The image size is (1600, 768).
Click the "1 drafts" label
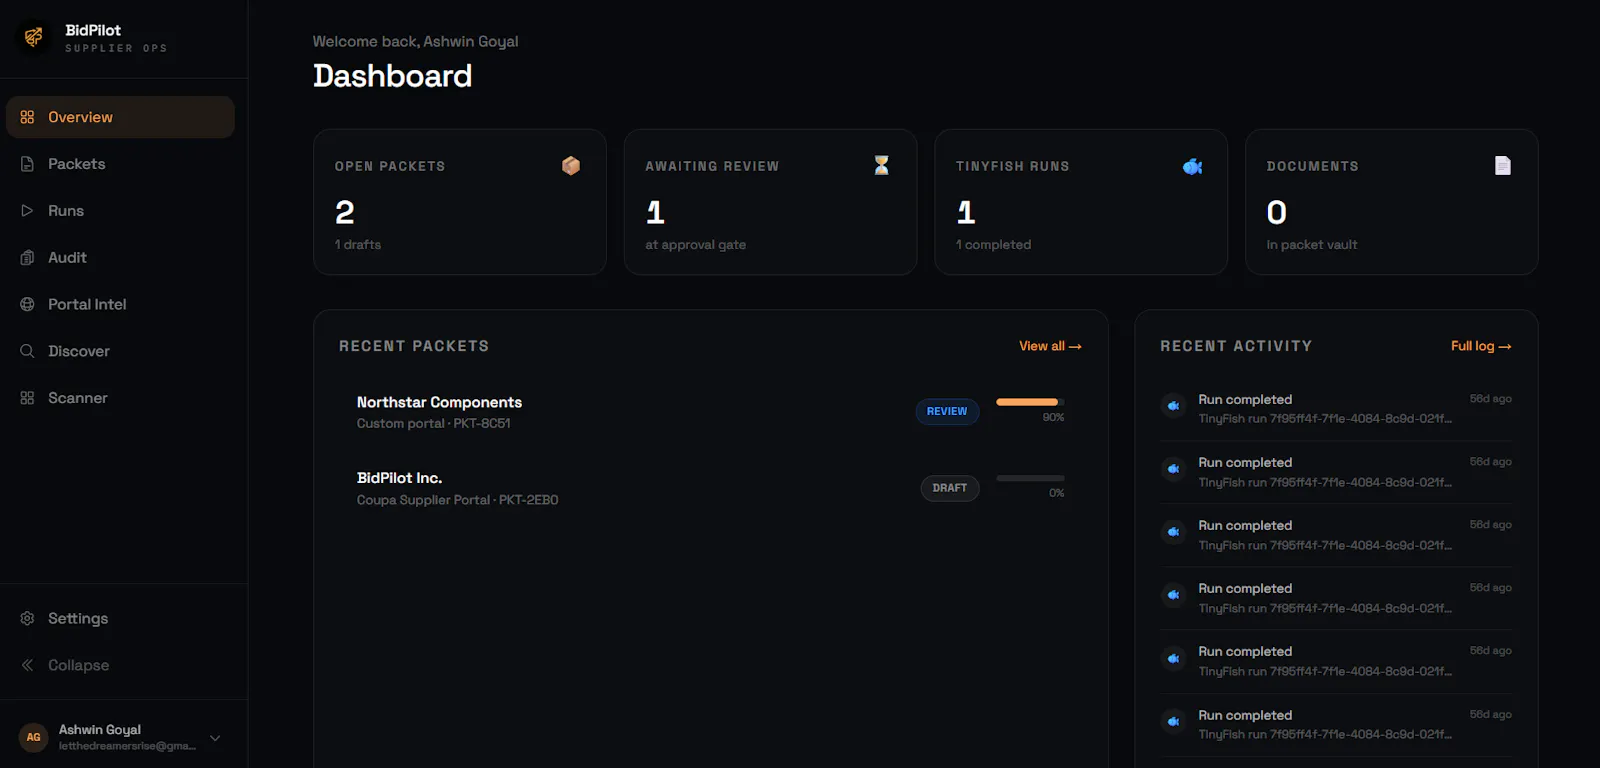[358, 245]
